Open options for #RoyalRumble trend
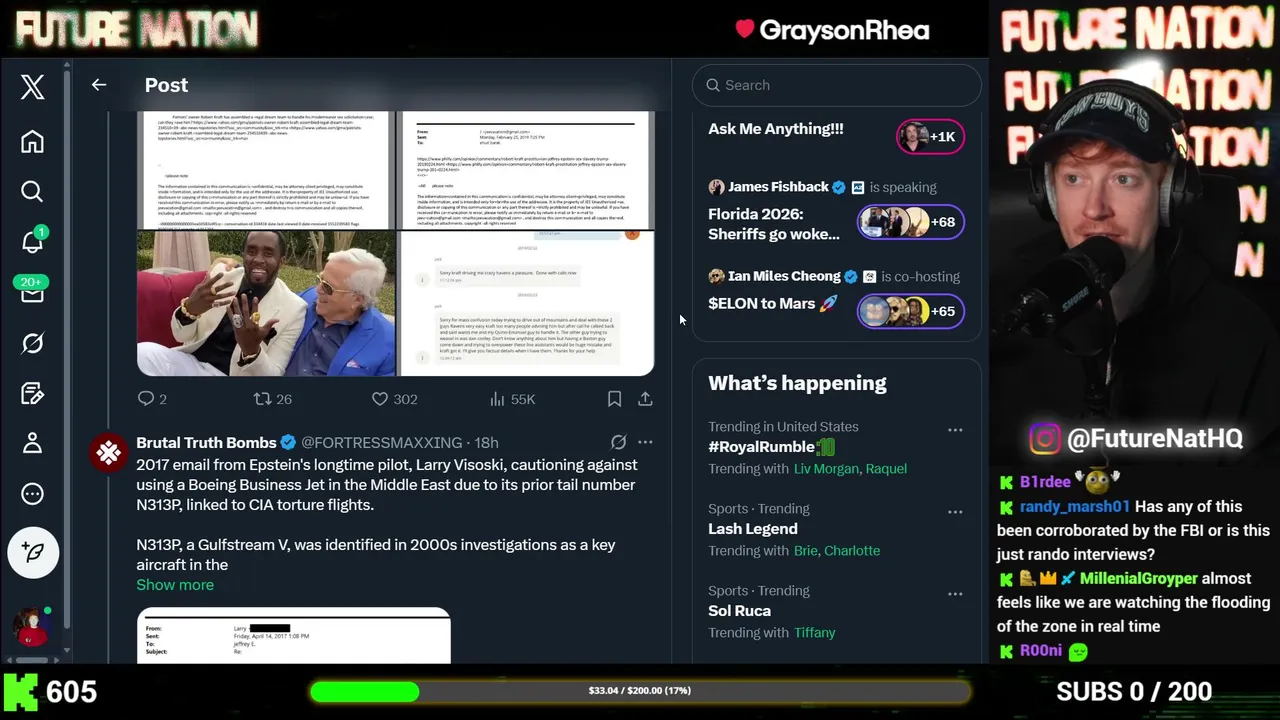Screen dimensions: 1280x720 pos(955,430)
